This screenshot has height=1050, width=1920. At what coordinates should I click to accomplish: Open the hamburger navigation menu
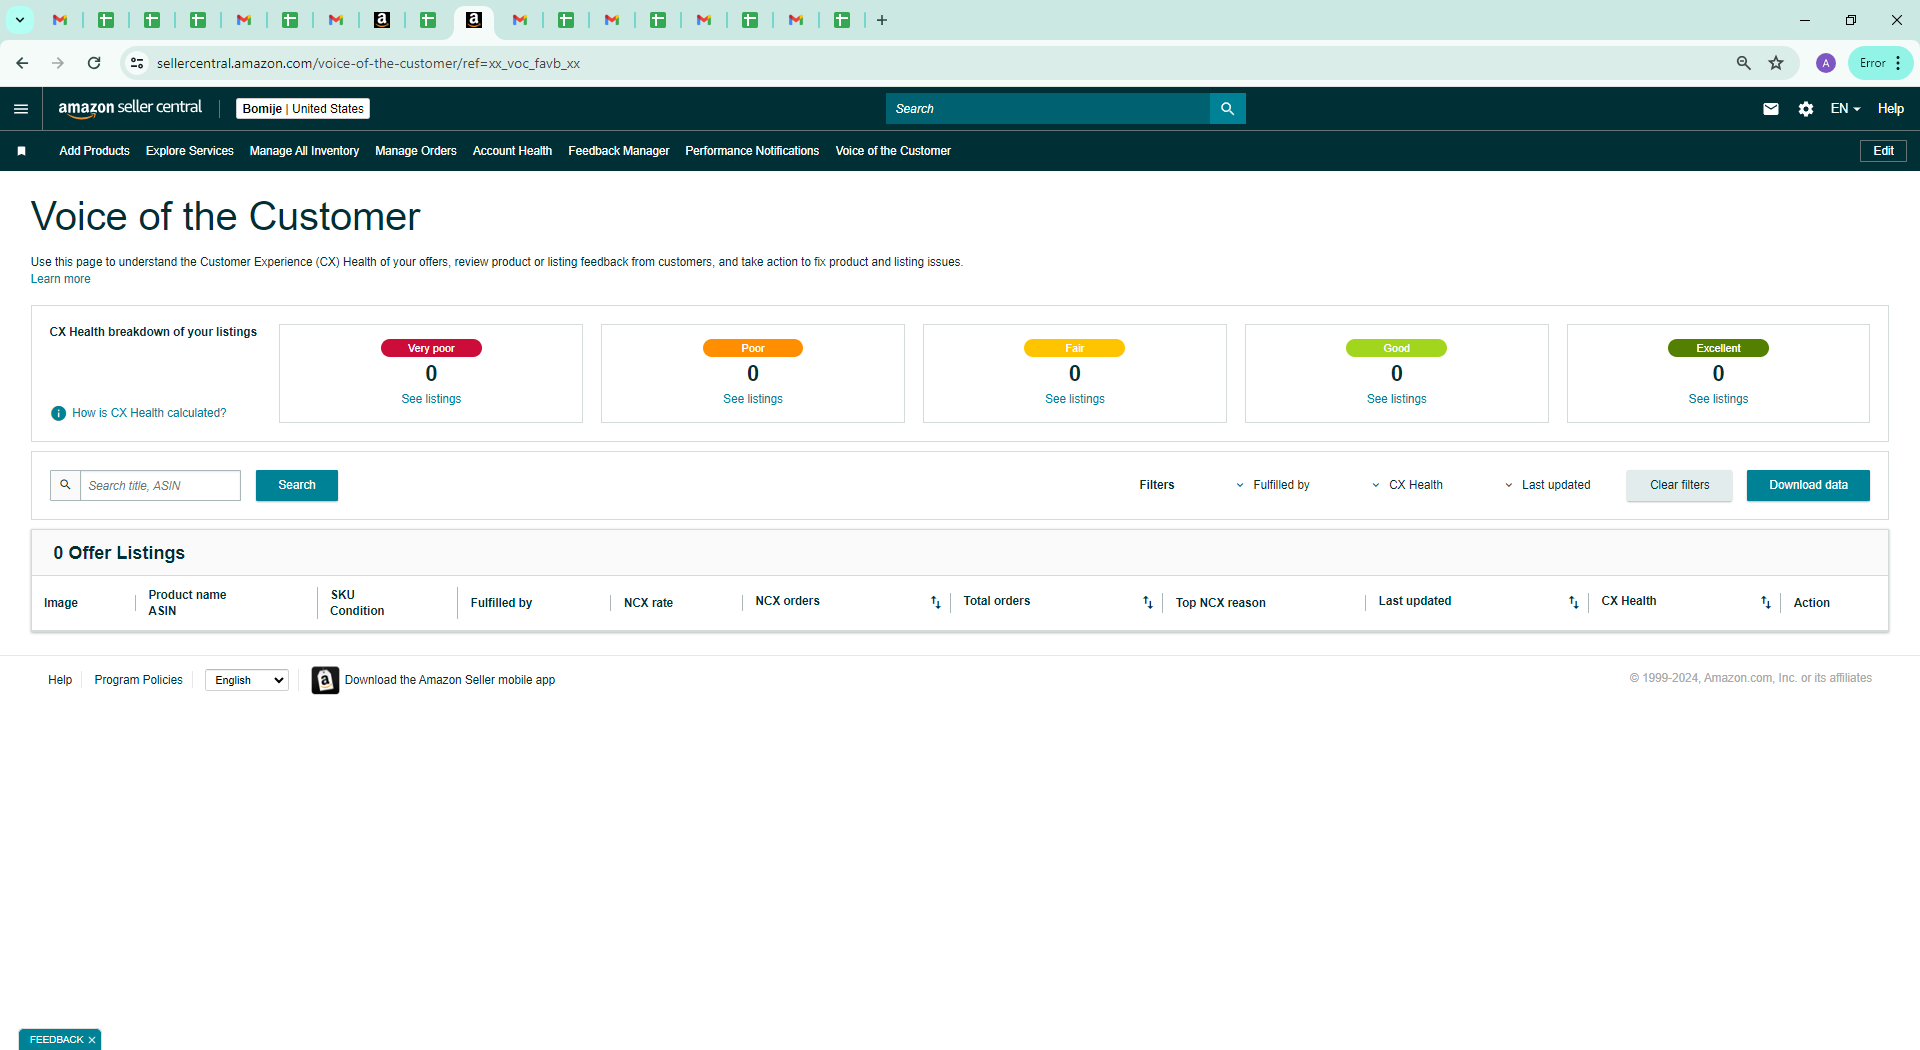(x=21, y=109)
